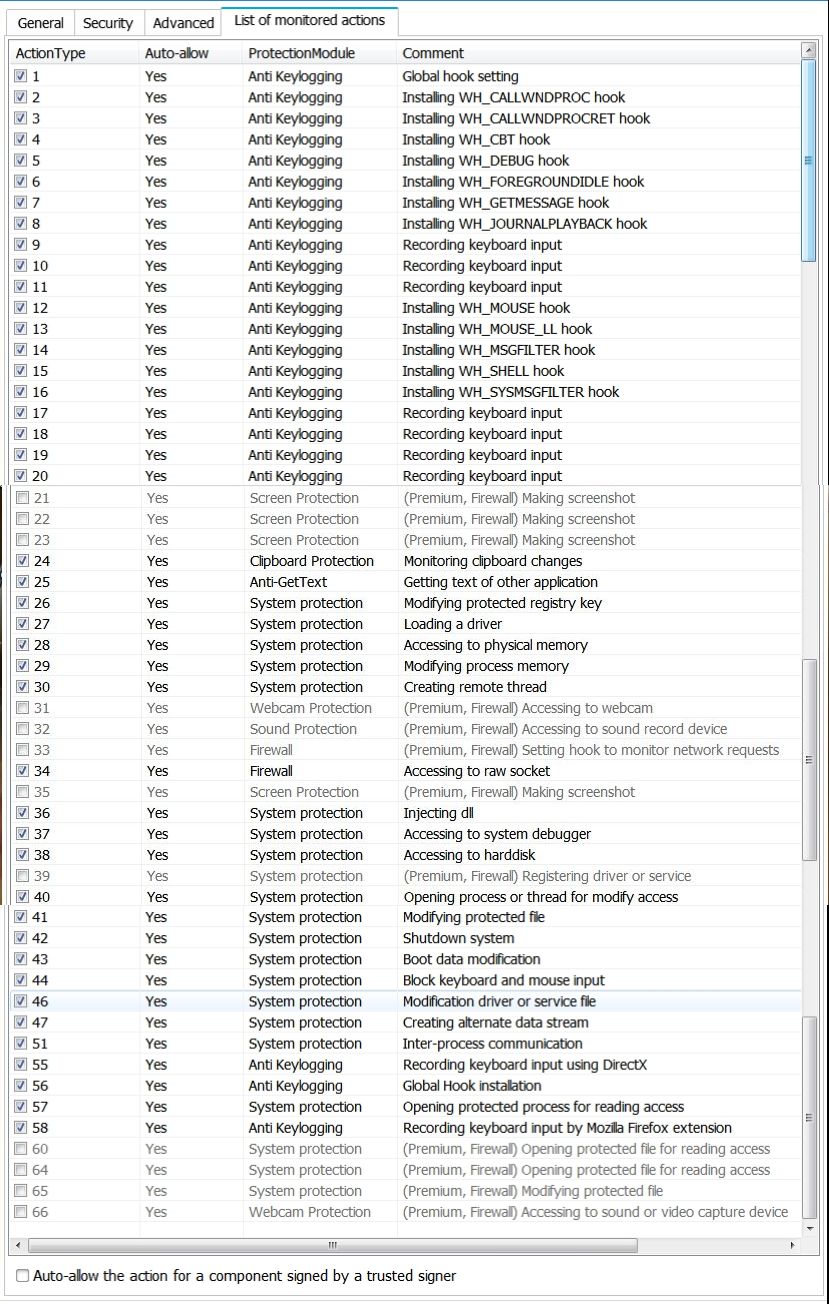Uncheck action 27 Loading a driver
Image resolution: width=829 pixels, height=1304 pixels.
(x=22, y=624)
